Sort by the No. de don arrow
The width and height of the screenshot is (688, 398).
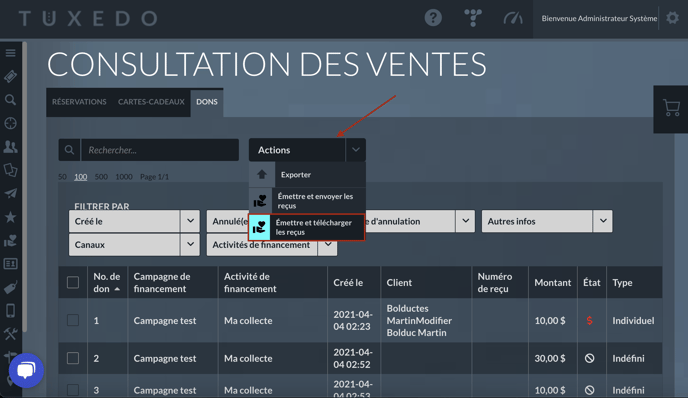pos(117,289)
